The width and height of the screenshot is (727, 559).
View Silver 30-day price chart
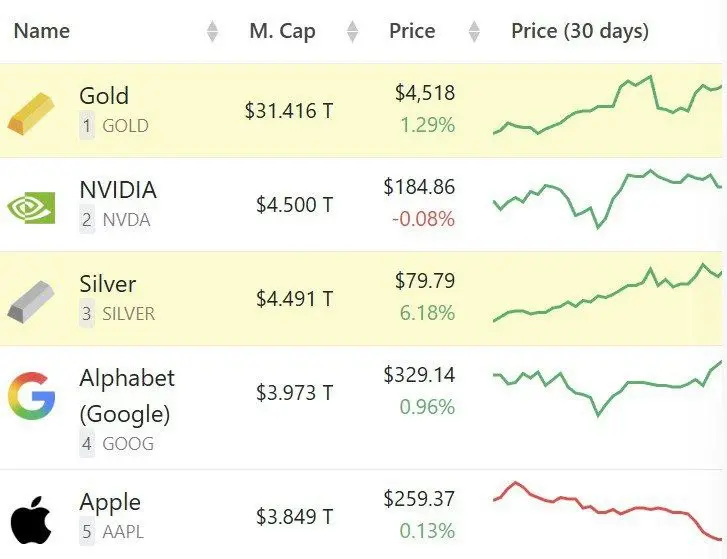tap(606, 294)
